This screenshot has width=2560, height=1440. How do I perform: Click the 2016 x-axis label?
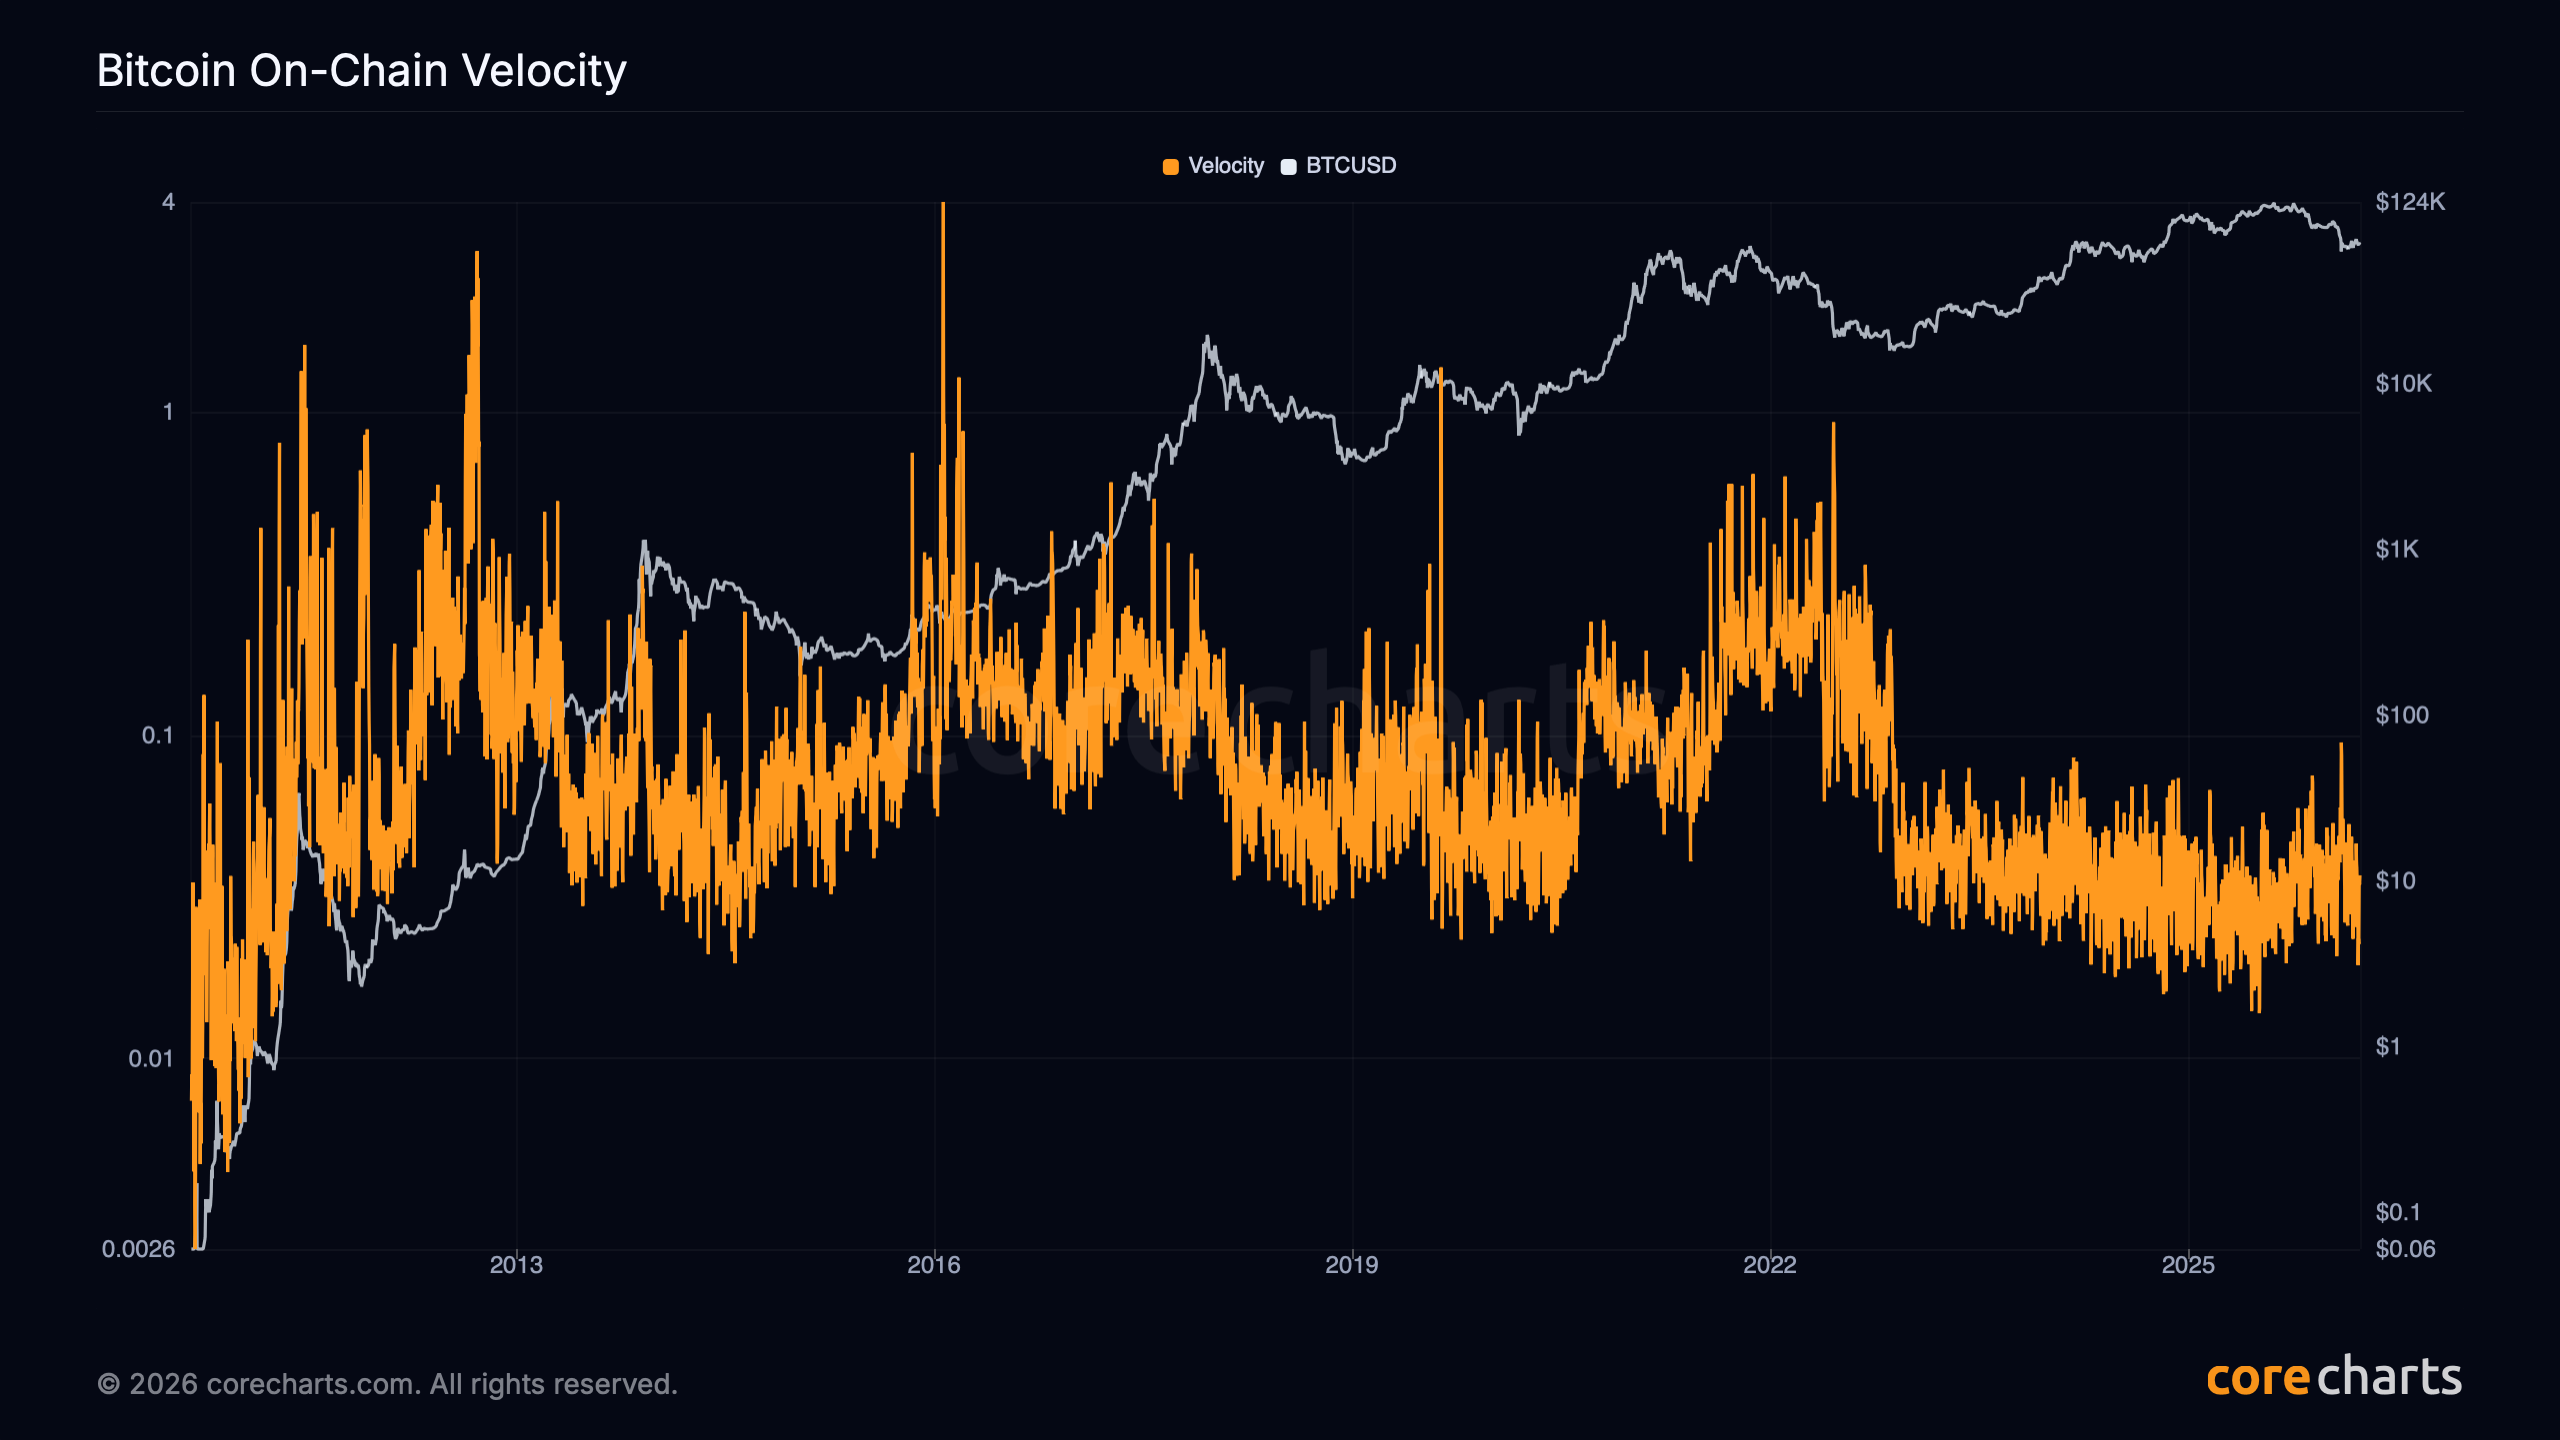[934, 1265]
